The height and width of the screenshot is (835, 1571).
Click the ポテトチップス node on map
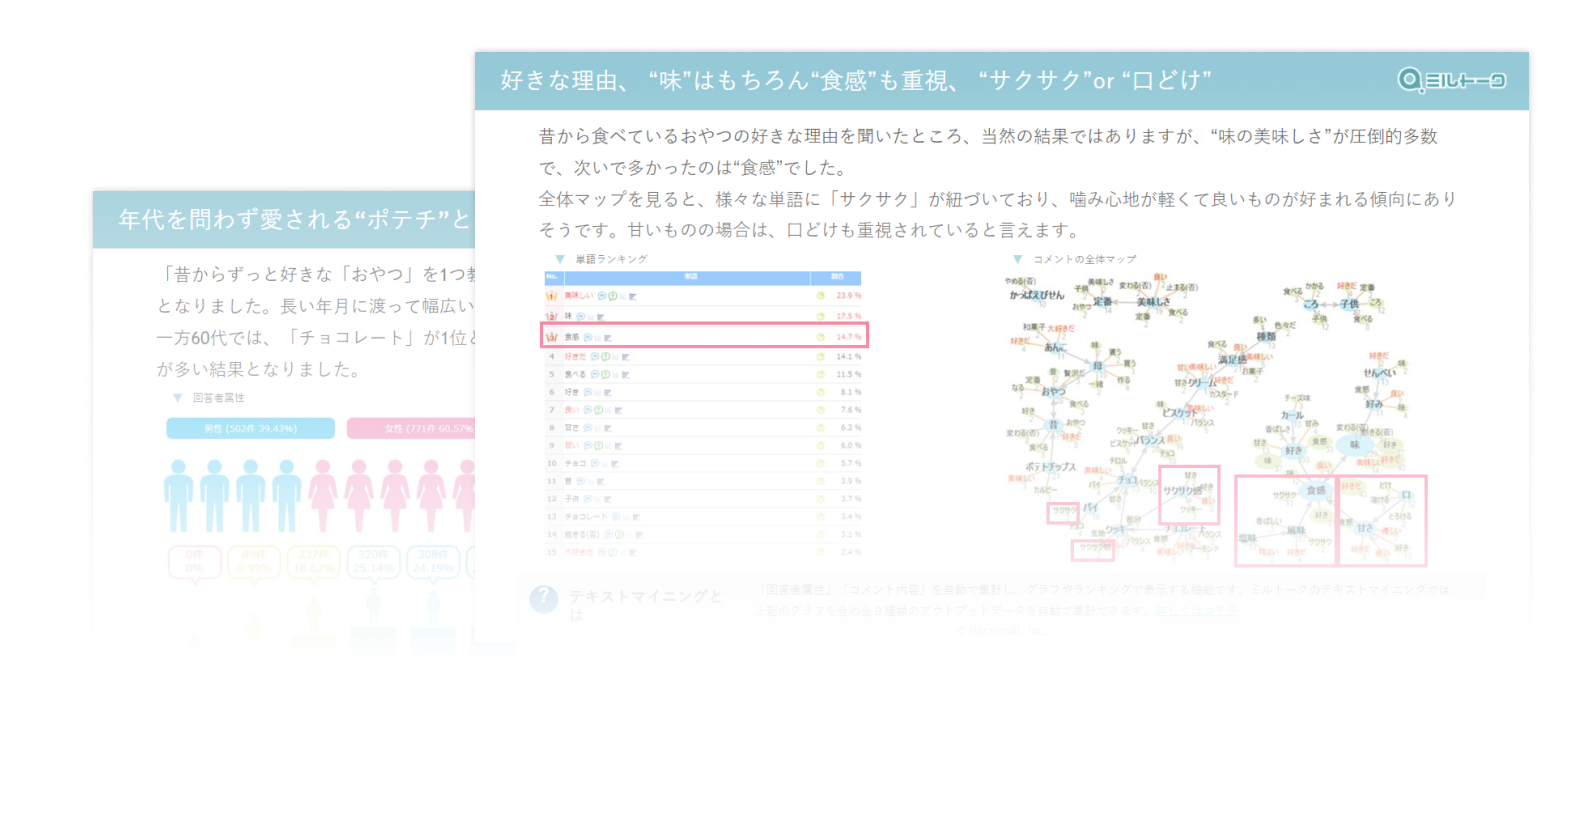pos(1050,467)
